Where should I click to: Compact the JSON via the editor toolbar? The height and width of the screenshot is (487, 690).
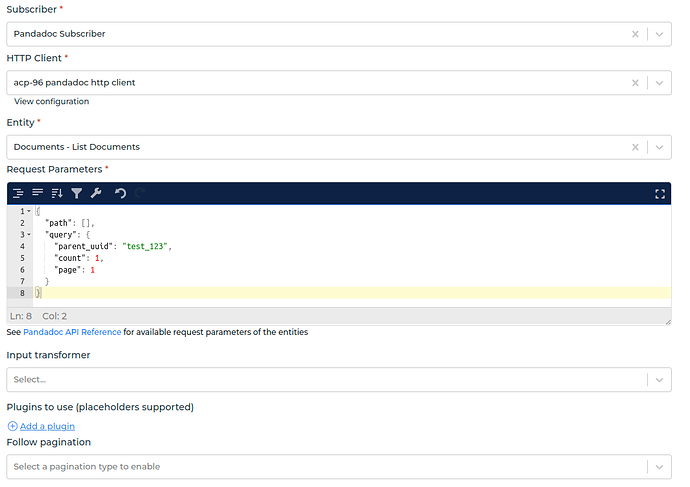pyautogui.click(x=37, y=193)
